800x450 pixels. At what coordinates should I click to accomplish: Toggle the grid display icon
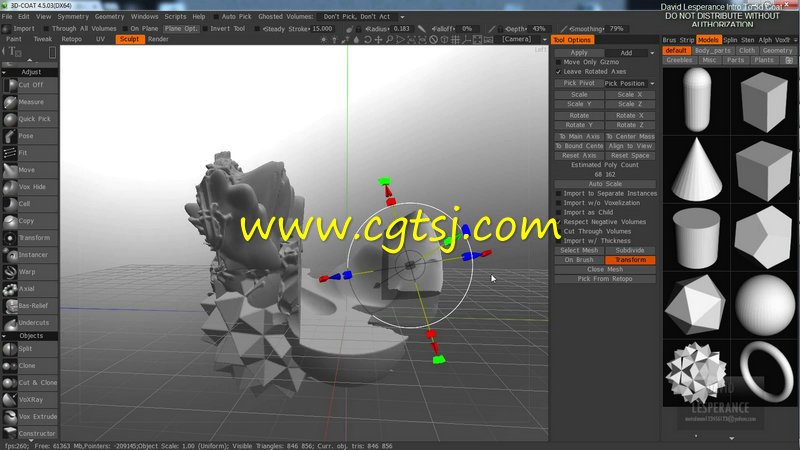455,40
